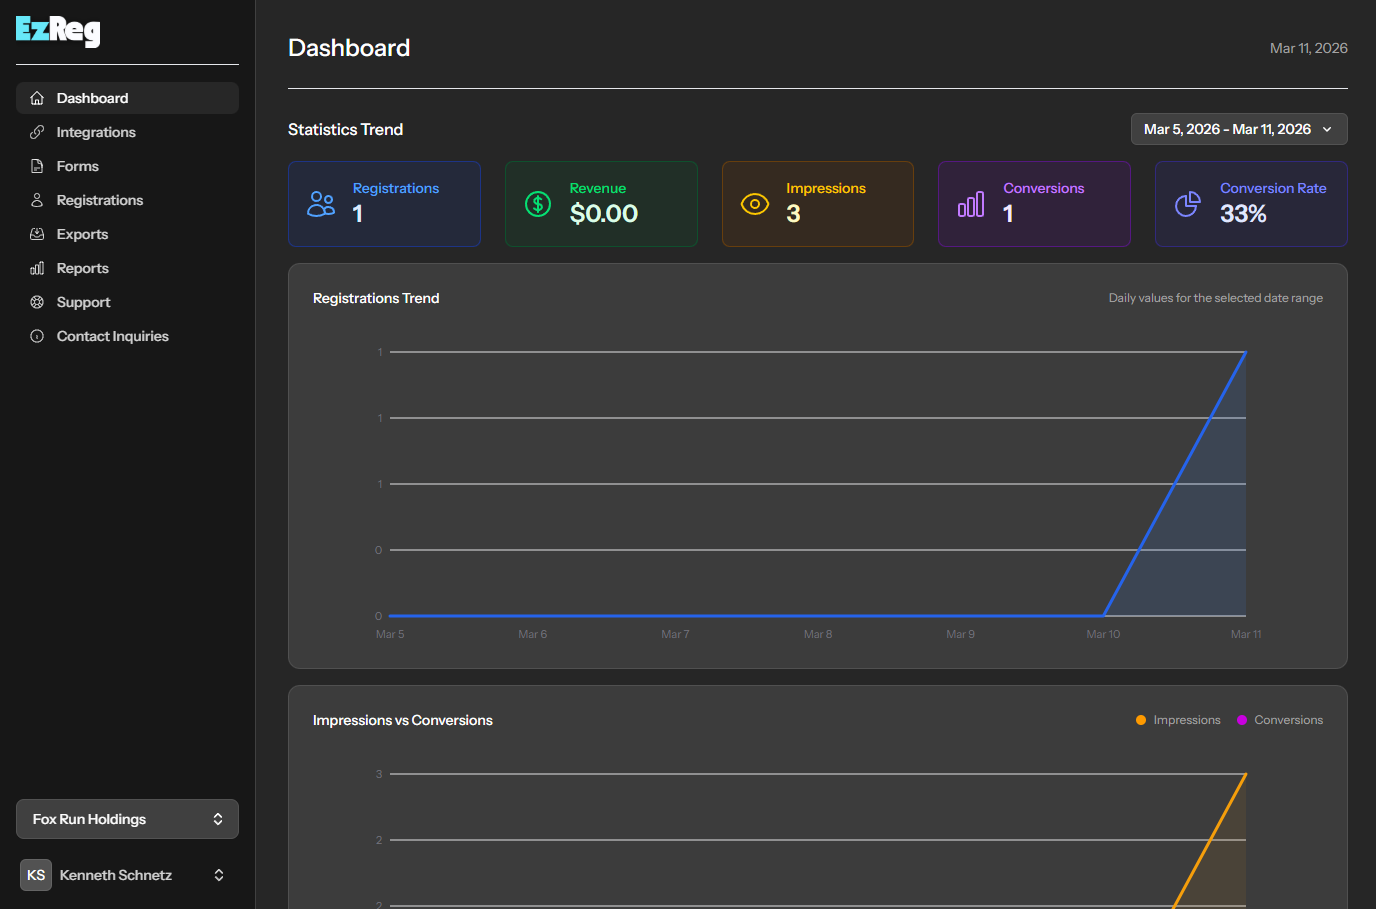Select the Dashboard home icon
The width and height of the screenshot is (1376, 909).
click(x=37, y=98)
